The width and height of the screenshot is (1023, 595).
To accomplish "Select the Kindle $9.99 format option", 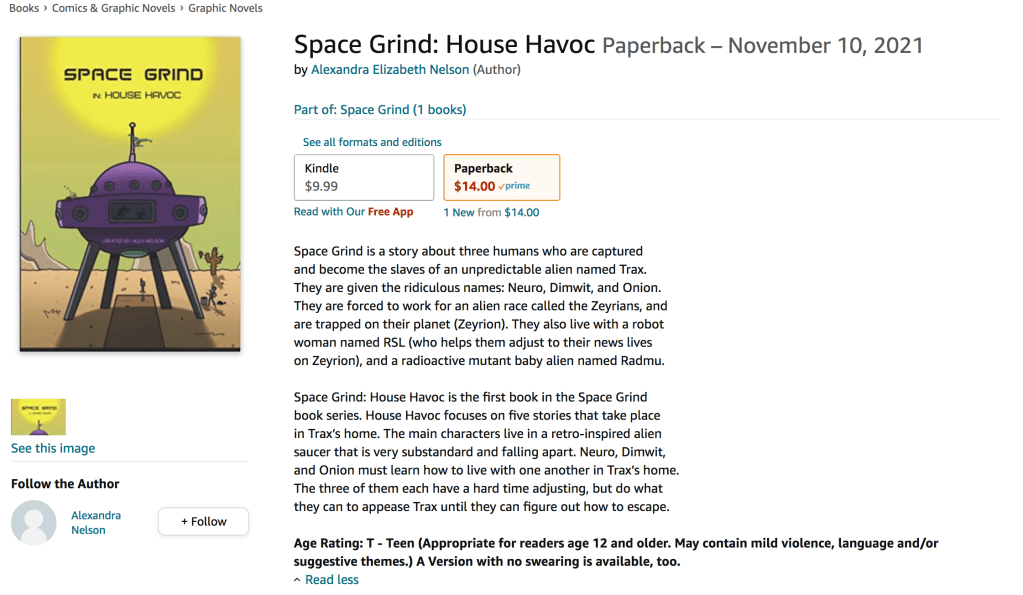I will (x=364, y=177).
